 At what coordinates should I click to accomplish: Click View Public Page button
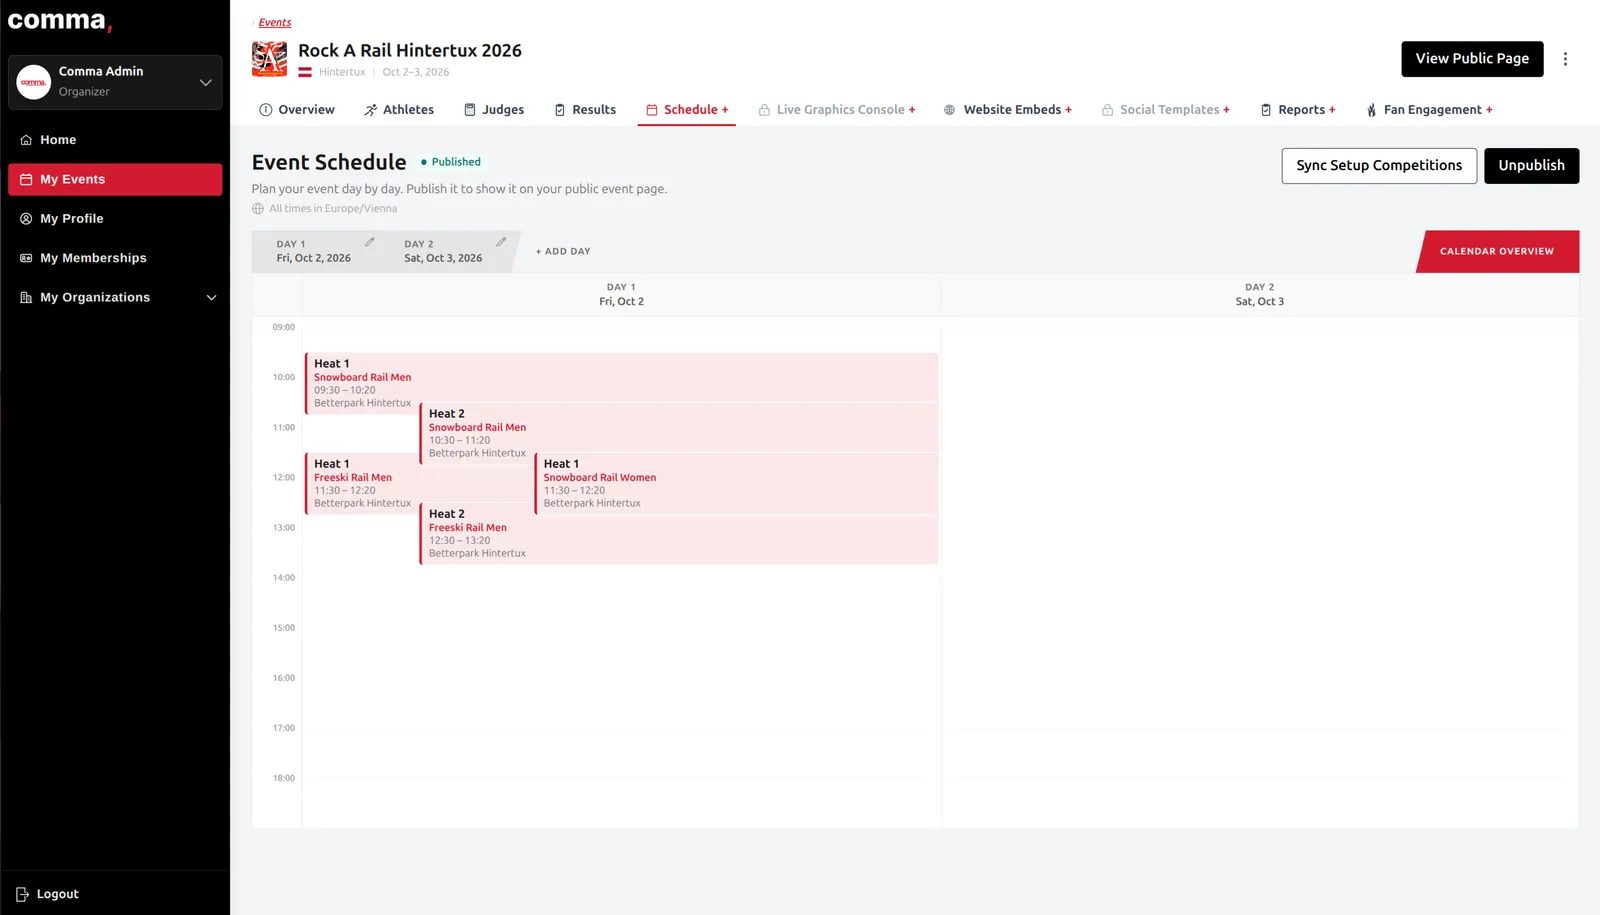[x=1472, y=59]
